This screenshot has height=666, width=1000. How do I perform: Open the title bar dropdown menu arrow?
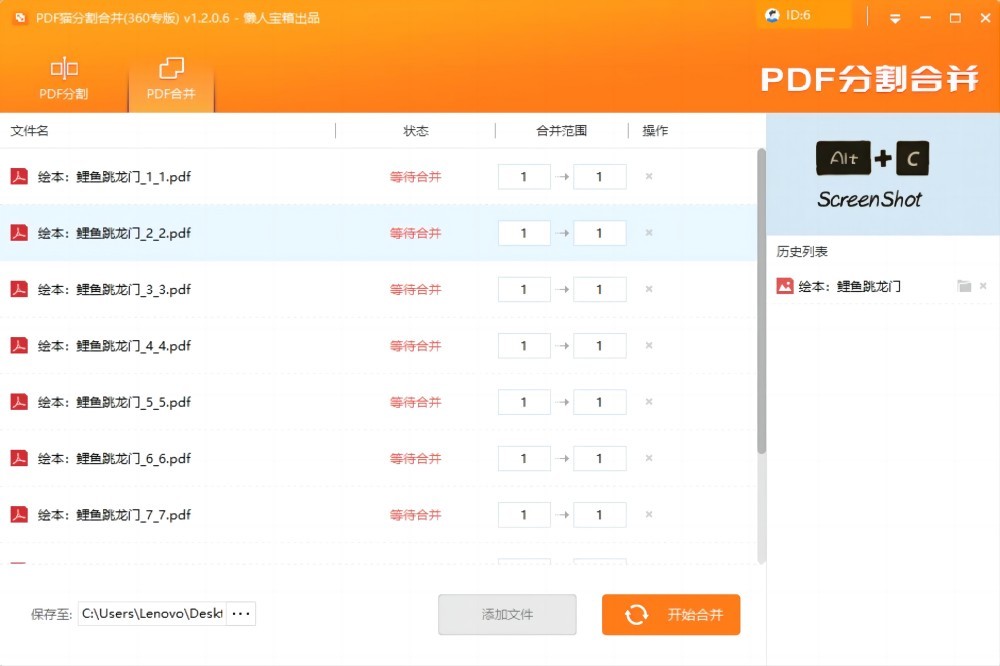pyautogui.click(x=895, y=18)
